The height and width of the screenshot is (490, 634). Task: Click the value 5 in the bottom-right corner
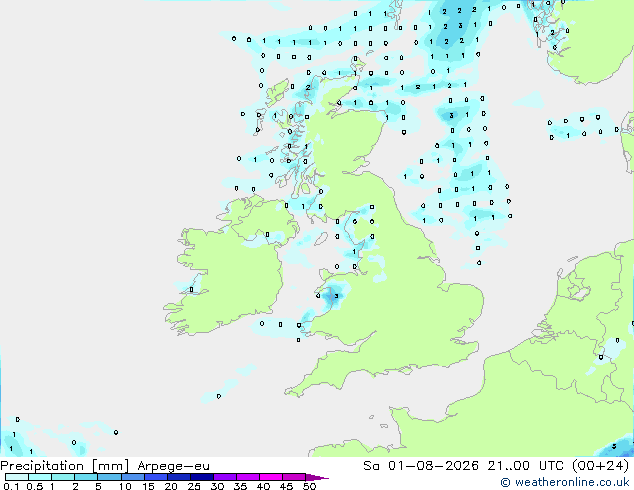click(614, 446)
